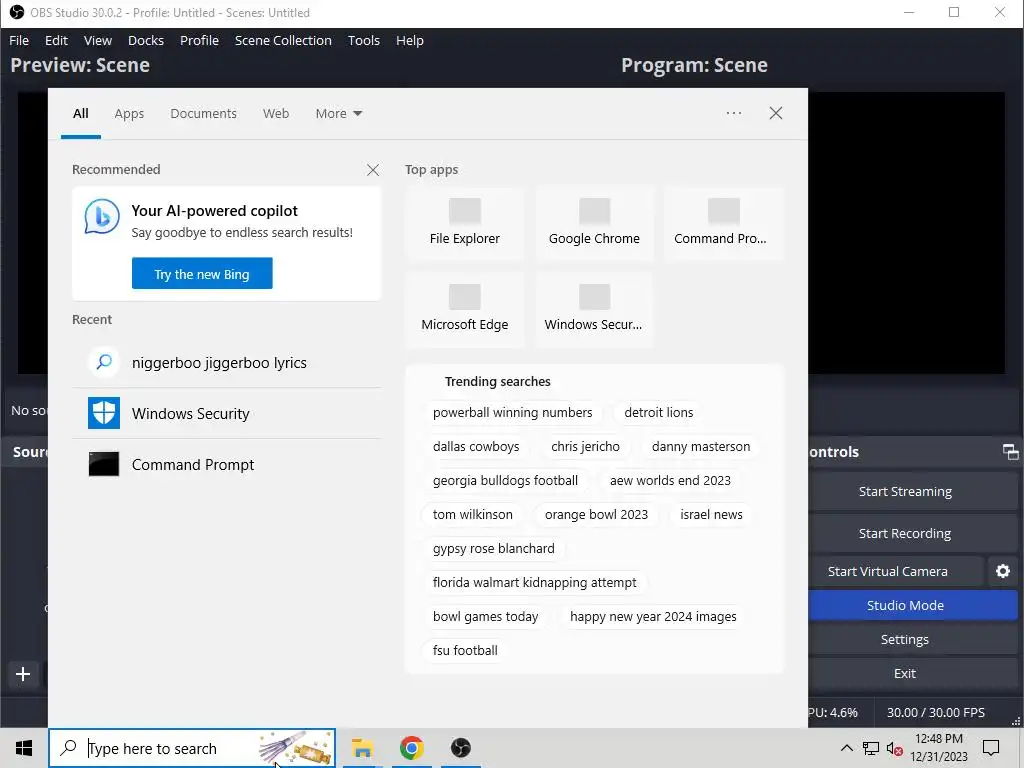Viewport: 1024px width, 768px height.
Task: Select 'chris jericho' trending search
Action: tap(585, 447)
